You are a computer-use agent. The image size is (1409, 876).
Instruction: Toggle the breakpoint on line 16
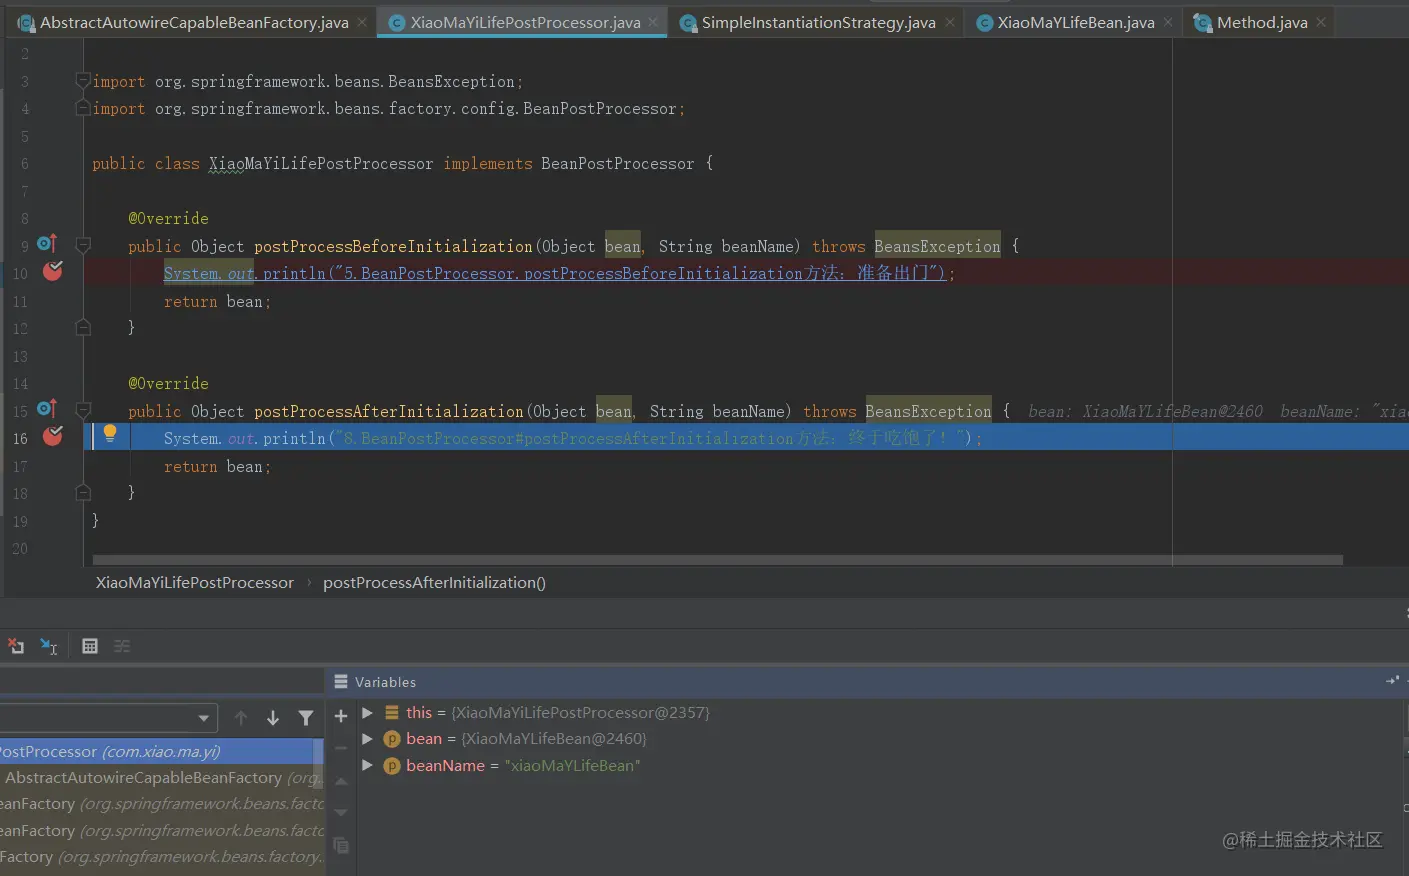(53, 436)
